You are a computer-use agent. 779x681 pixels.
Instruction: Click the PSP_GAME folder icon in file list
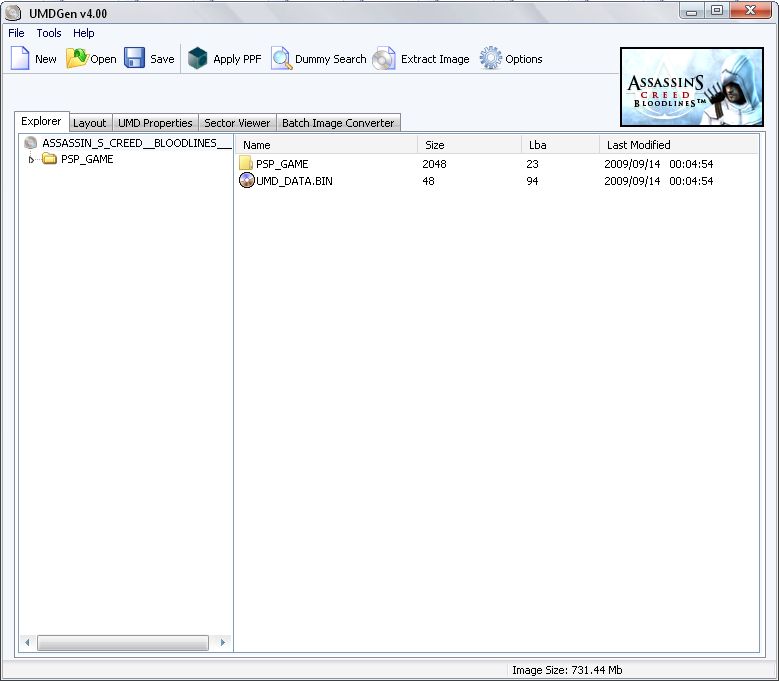click(246, 163)
